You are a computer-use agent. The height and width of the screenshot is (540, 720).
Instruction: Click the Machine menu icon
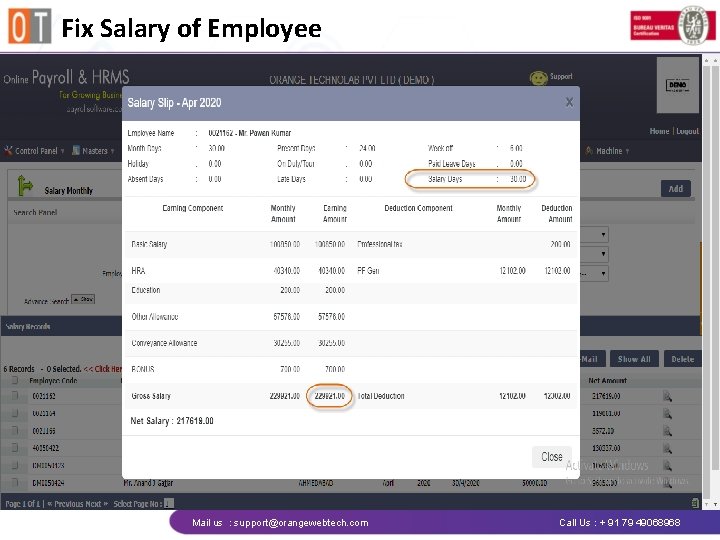tap(589, 151)
